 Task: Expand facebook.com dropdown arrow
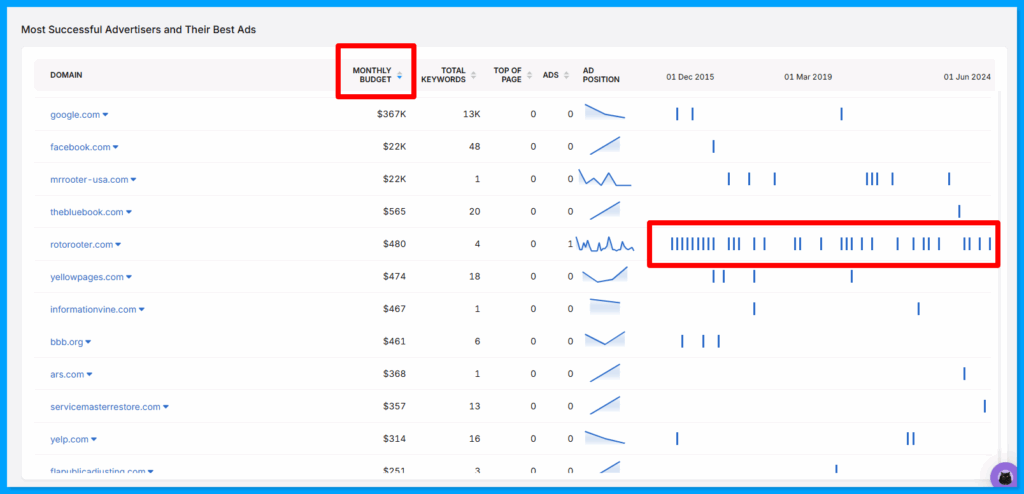pos(116,148)
